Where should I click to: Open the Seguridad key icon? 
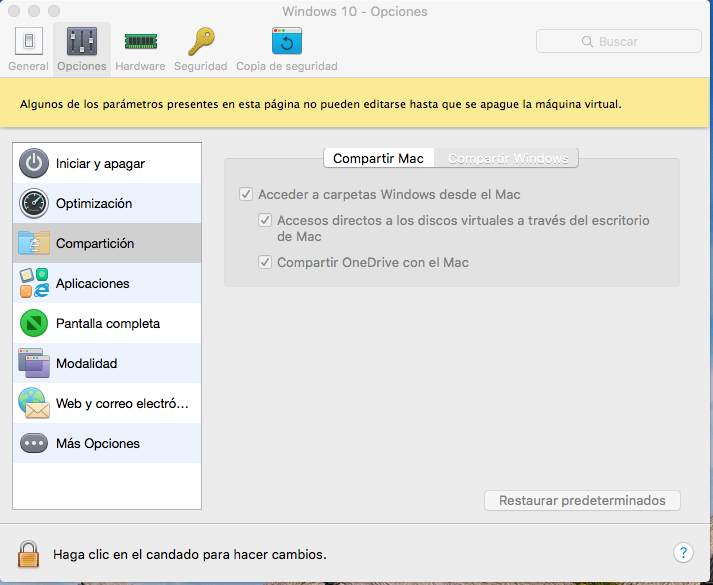(x=201, y=41)
